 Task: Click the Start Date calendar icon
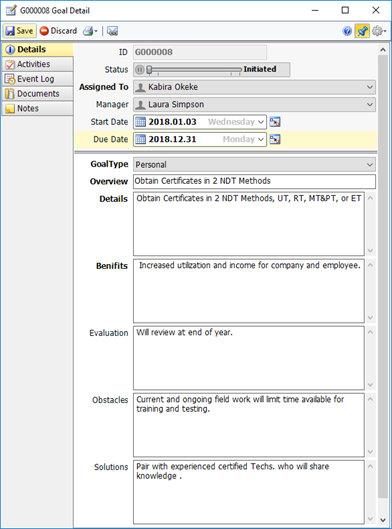[x=140, y=122]
